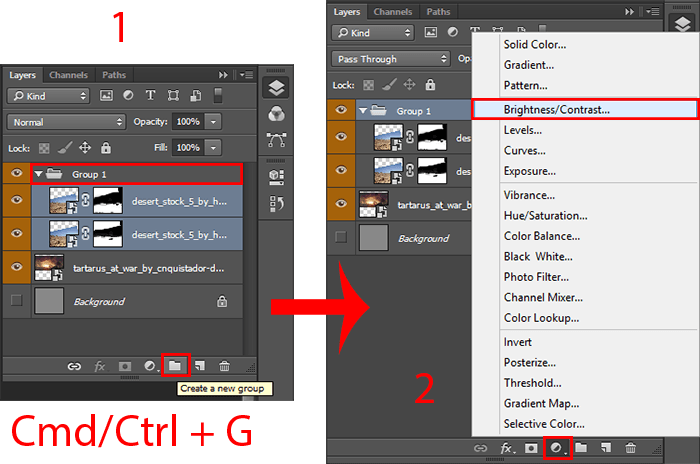This screenshot has width=700, height=464.
Task: Toggle visibility of Group 1 in the right panel
Action: [342, 110]
